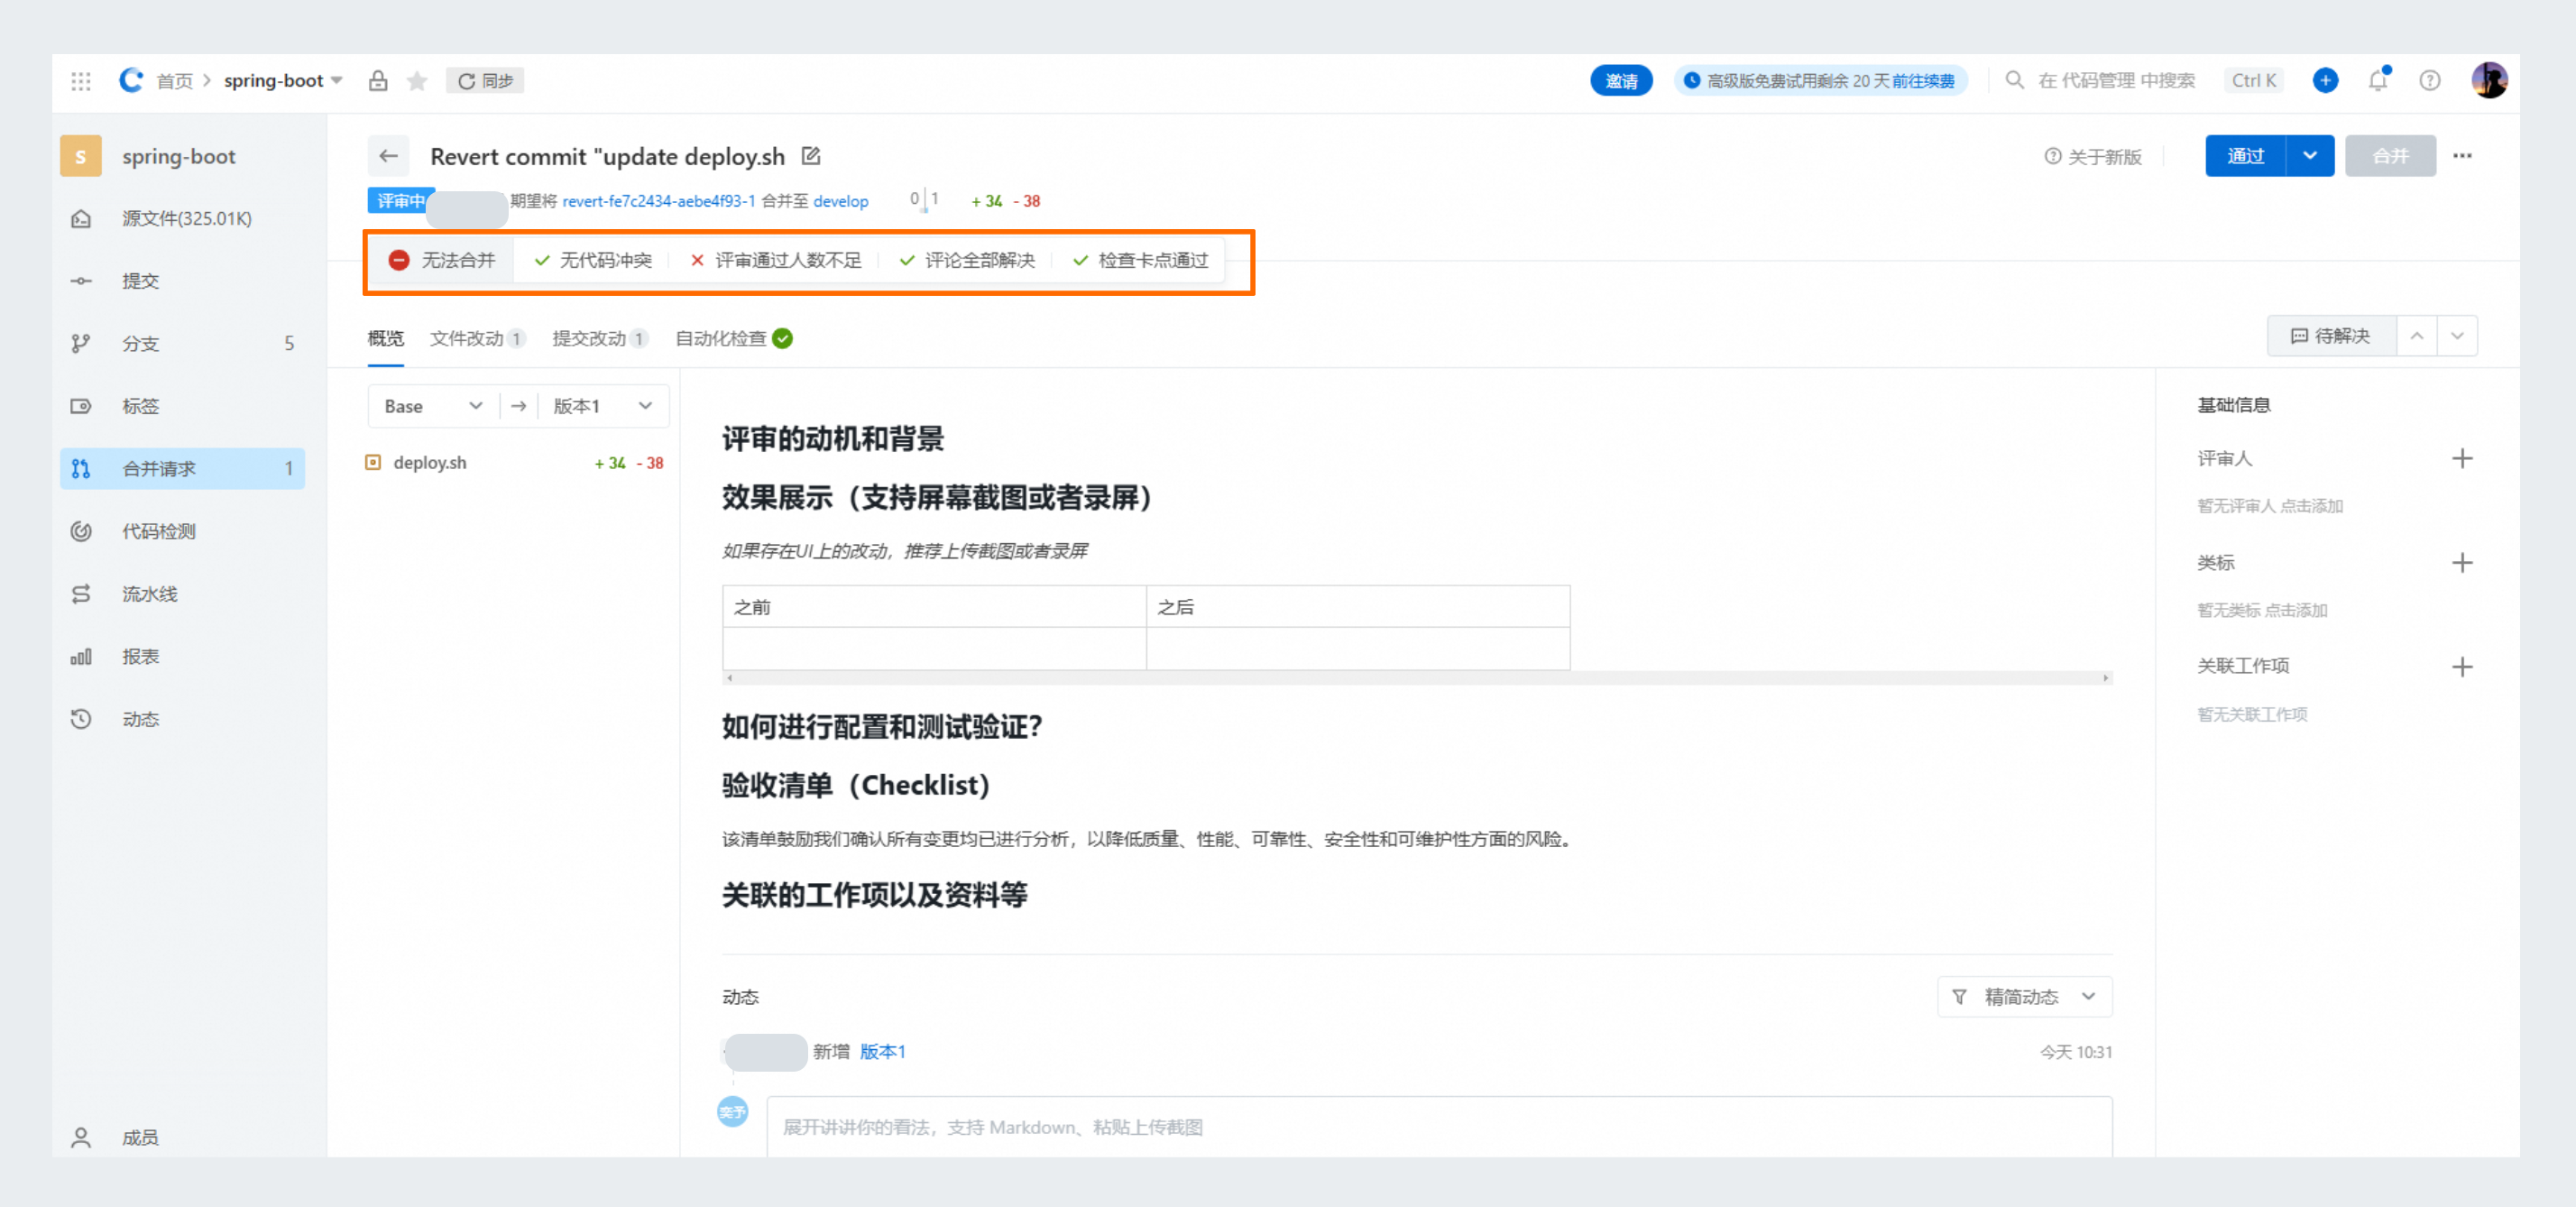Screen dimensions: 2576x1207
Task: Click 暂无评审人 点击添加 text
Action: [x=2270, y=506]
